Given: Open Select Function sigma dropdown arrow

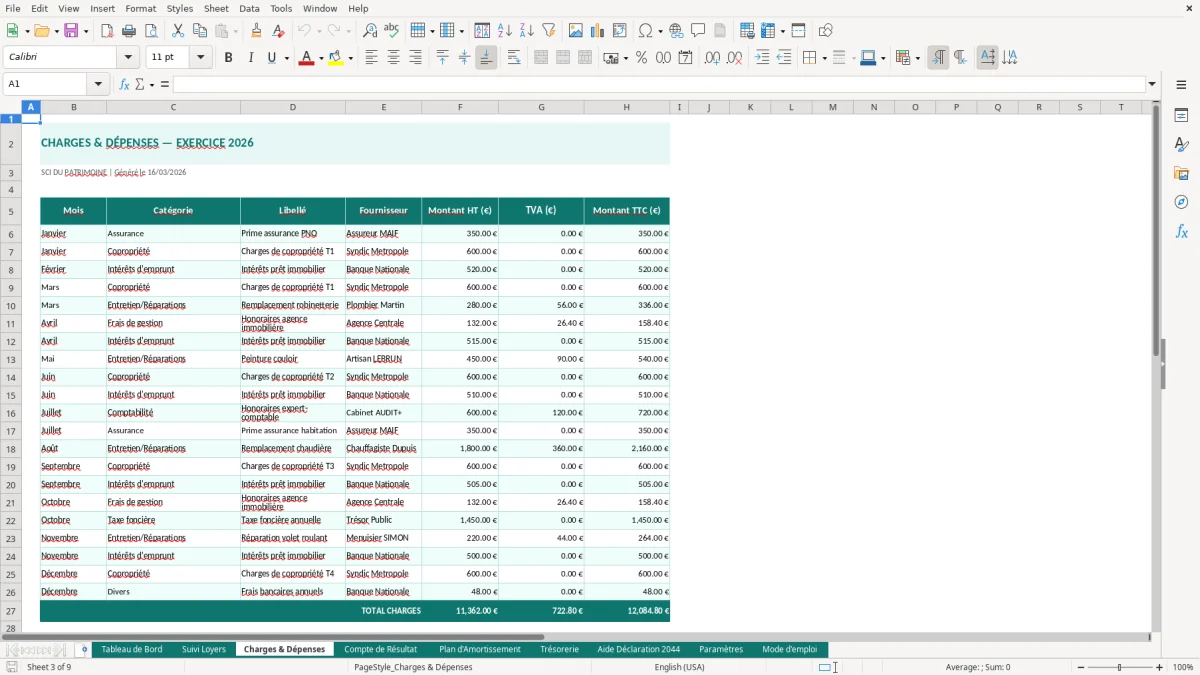Looking at the screenshot, I should (152, 84).
